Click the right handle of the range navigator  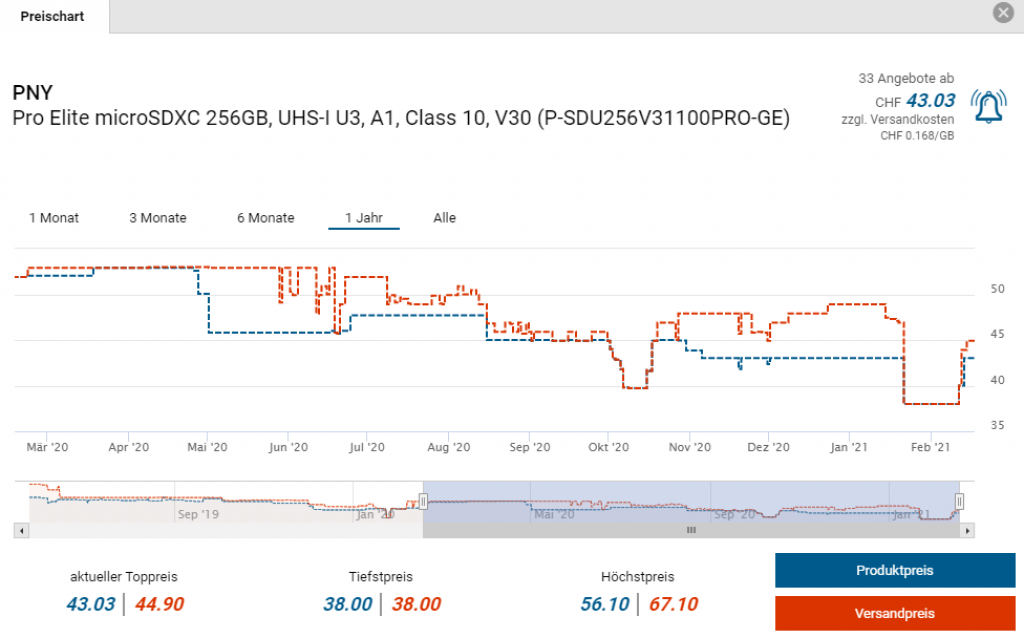point(959,501)
